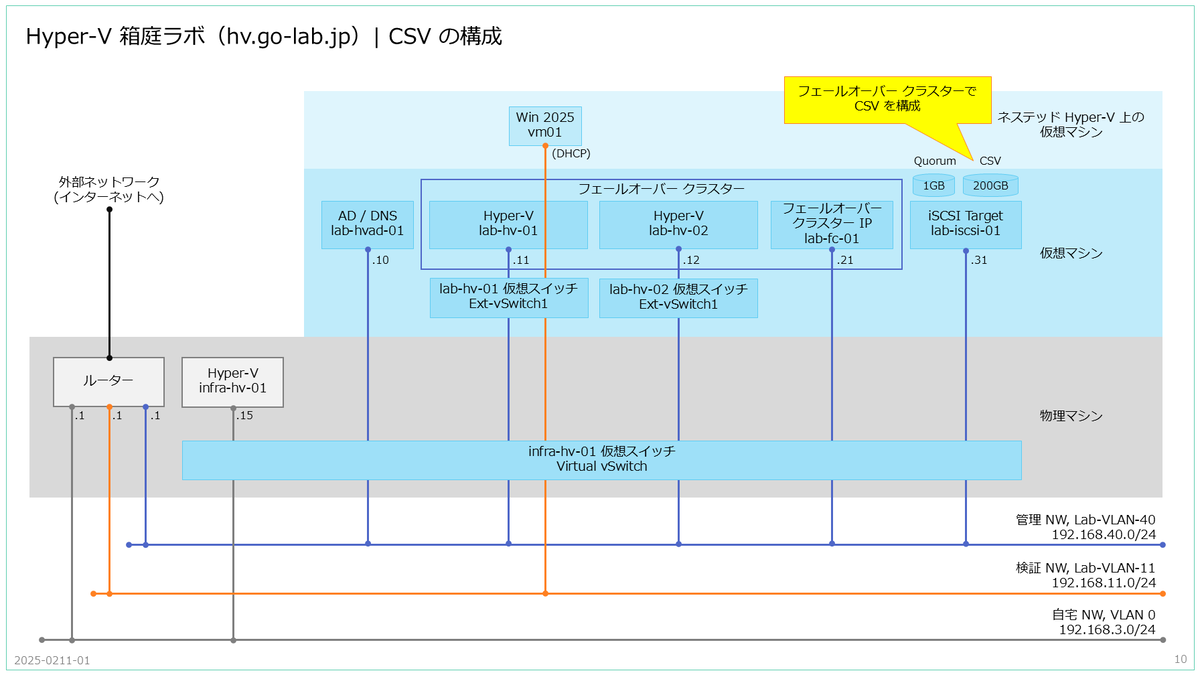Select the yellow CSV を構成 callout
Viewport: 1200px width, 675px height.
pos(887,98)
